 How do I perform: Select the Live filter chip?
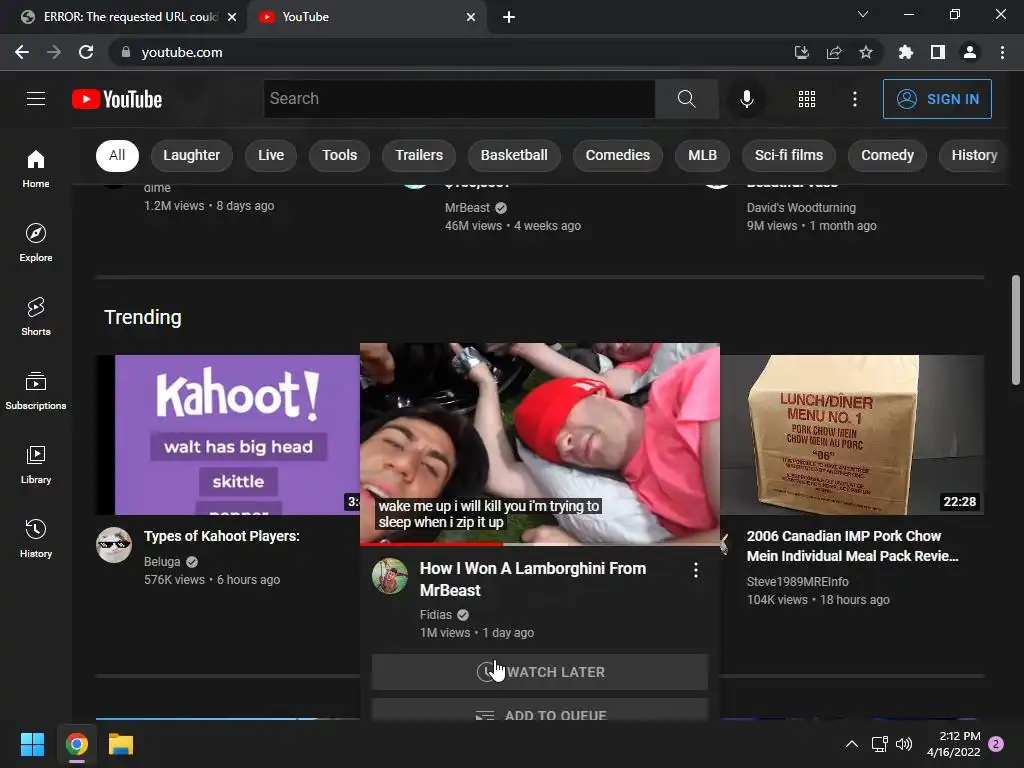pyautogui.click(x=271, y=155)
